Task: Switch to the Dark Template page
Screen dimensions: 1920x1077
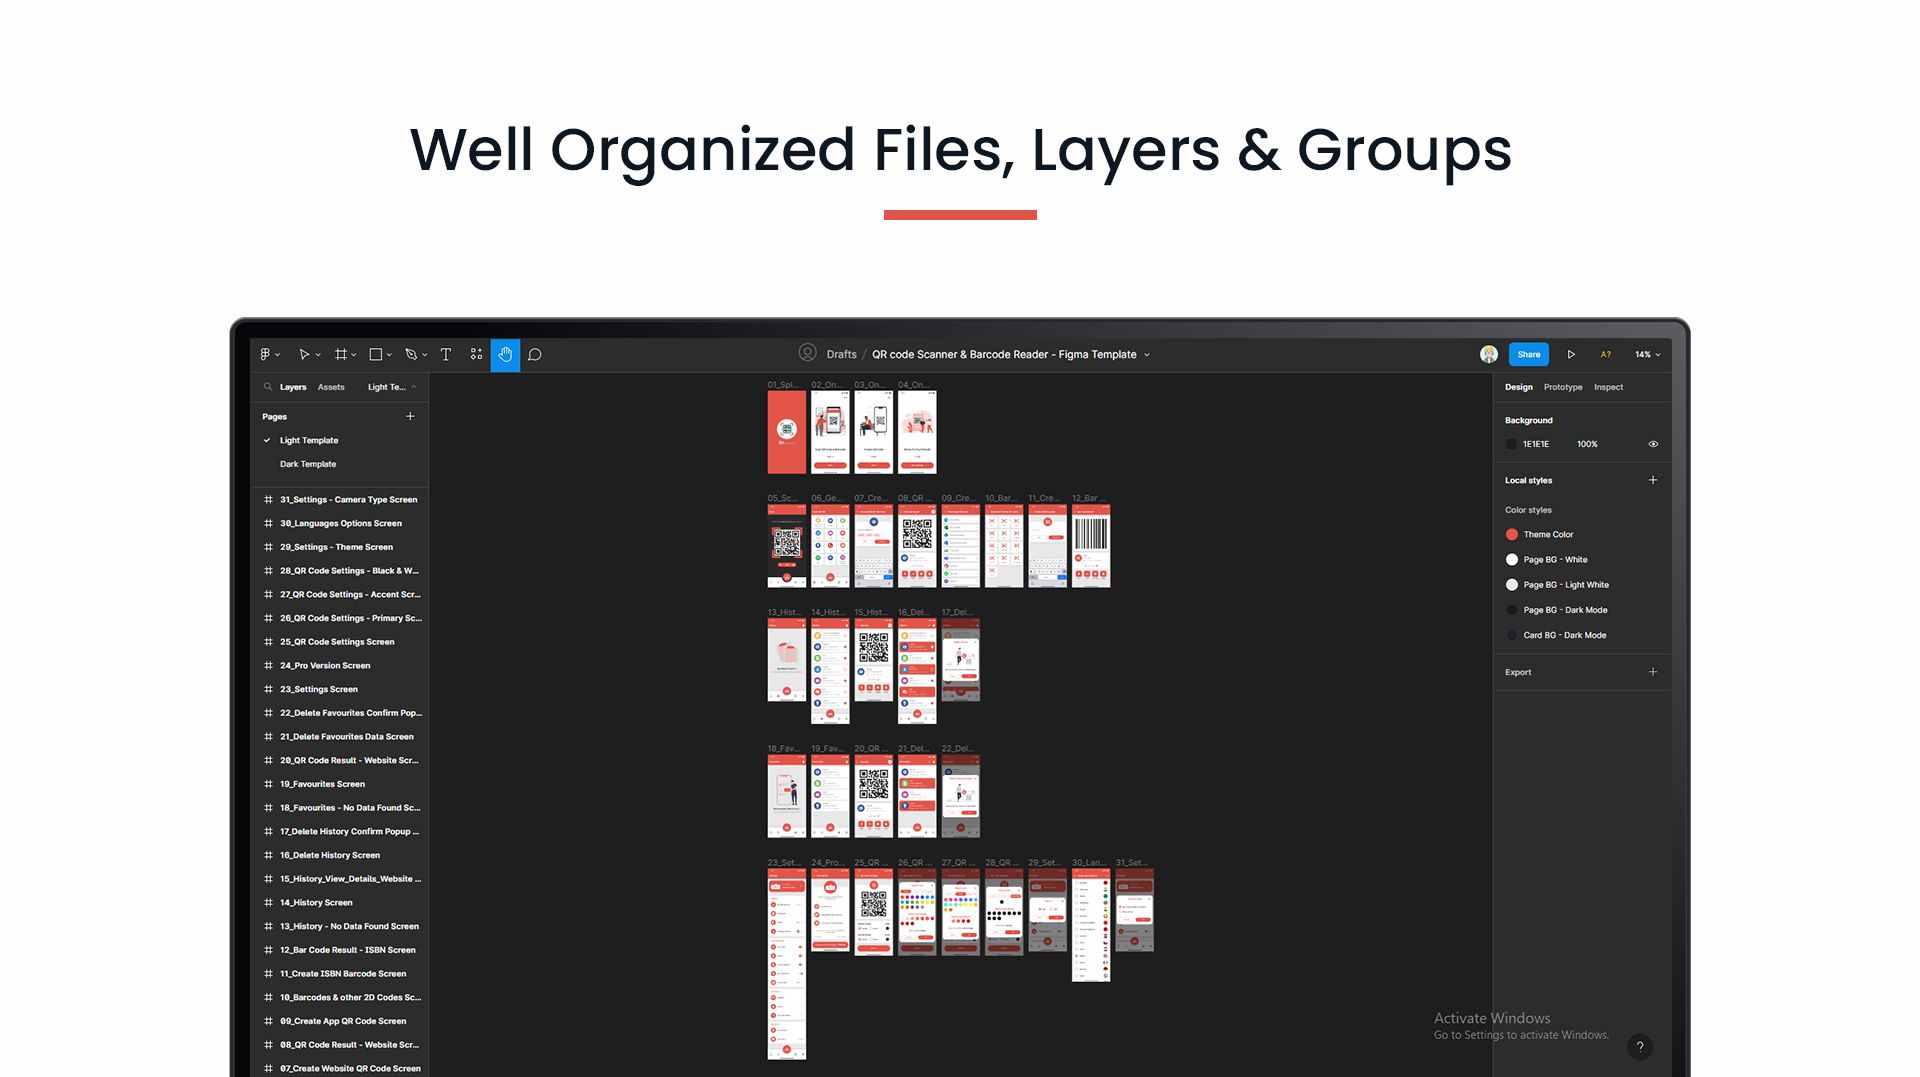Action: [308, 464]
